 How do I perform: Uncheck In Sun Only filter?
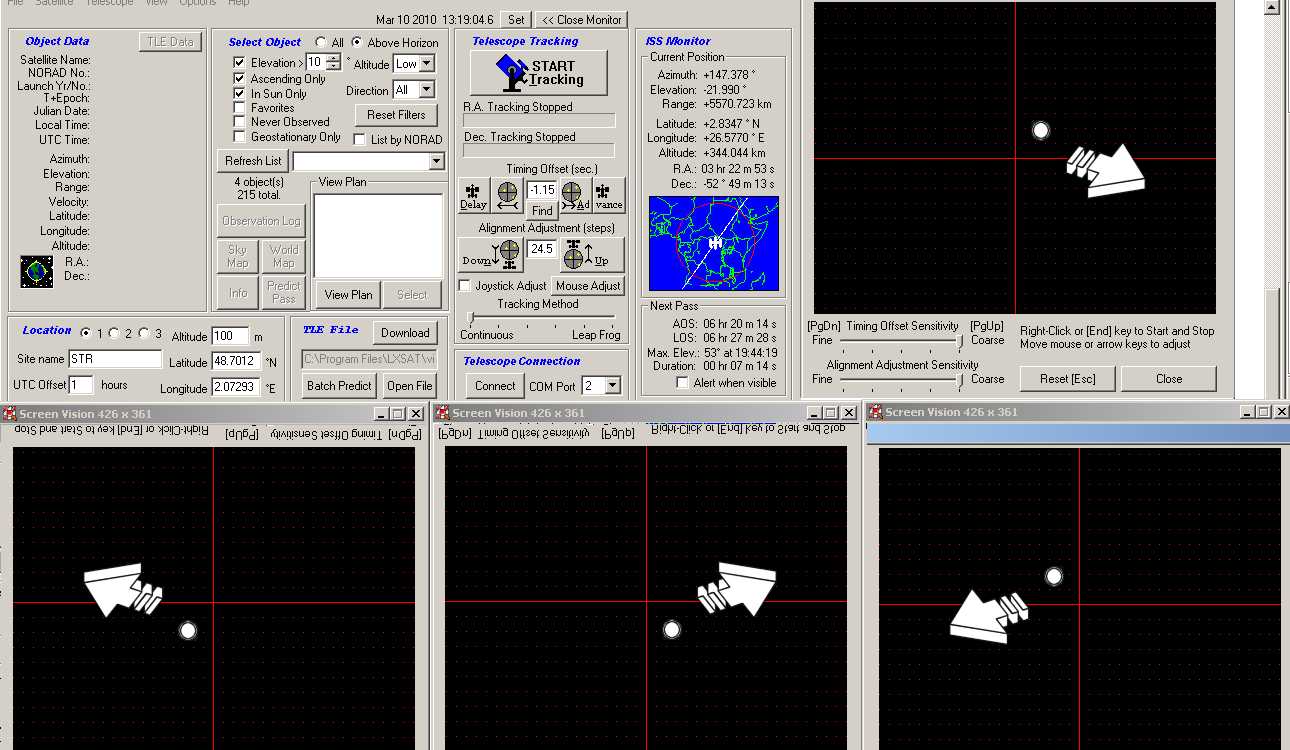239,93
